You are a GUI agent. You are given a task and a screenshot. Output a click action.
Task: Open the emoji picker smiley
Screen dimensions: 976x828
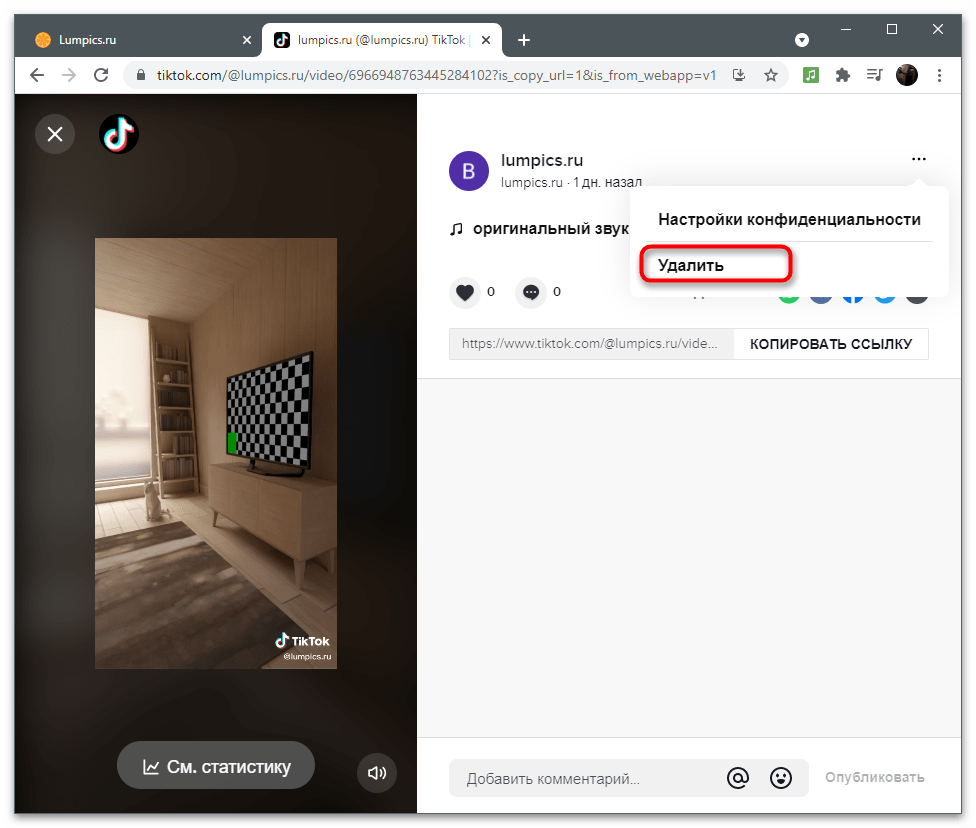[x=781, y=777]
